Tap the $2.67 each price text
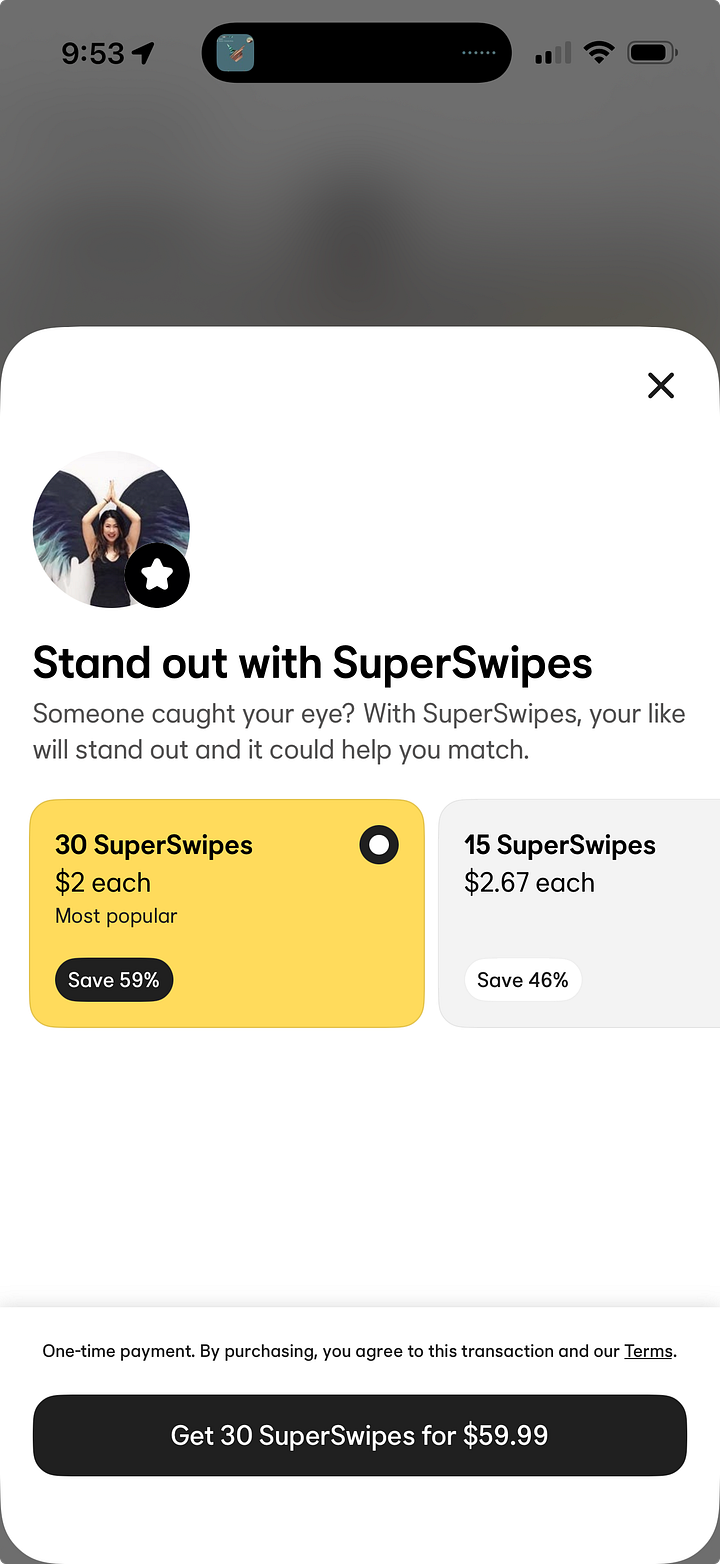Screen dimensions: 720x1564 coord(529,882)
